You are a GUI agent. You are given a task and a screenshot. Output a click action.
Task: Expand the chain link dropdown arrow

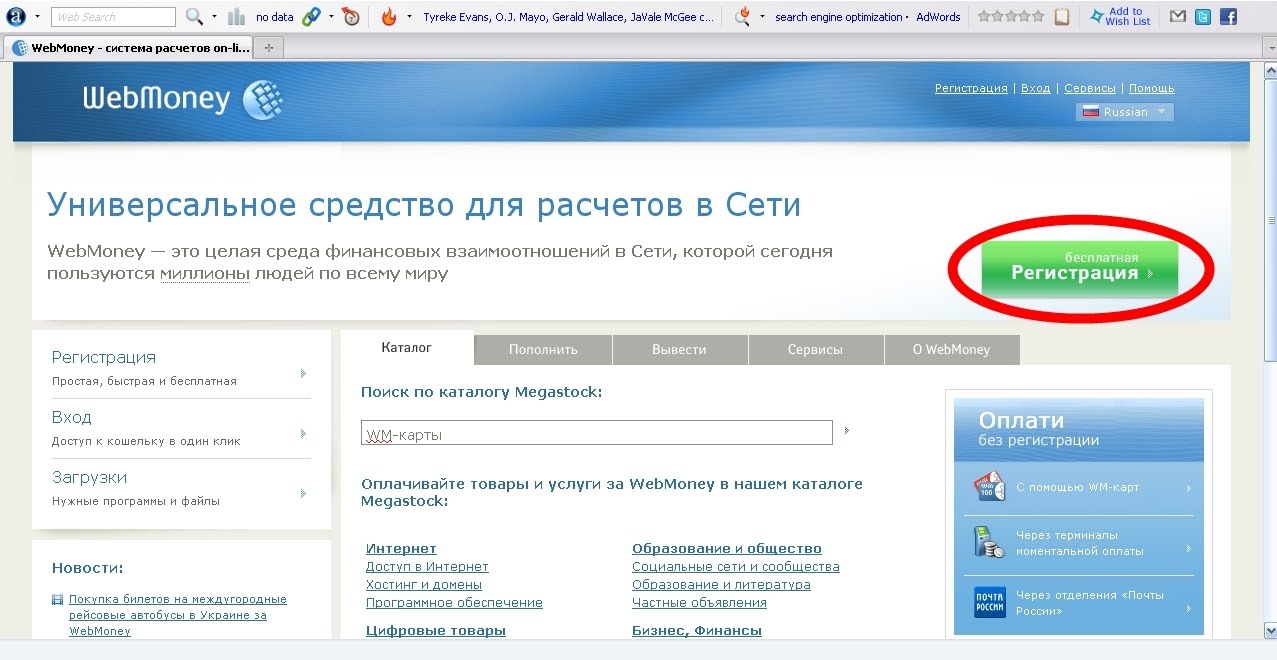click(x=331, y=17)
